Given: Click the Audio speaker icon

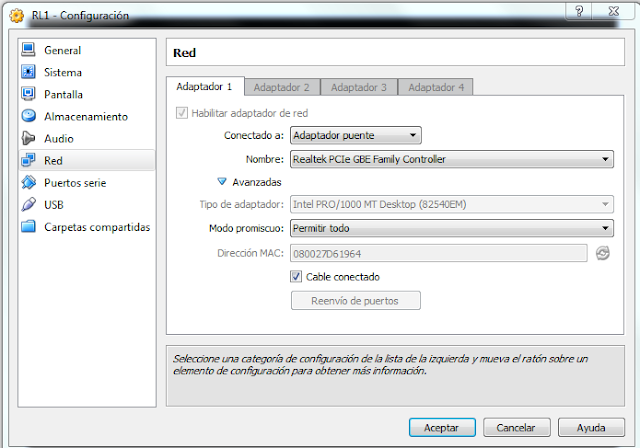Looking at the screenshot, I should [x=28, y=138].
